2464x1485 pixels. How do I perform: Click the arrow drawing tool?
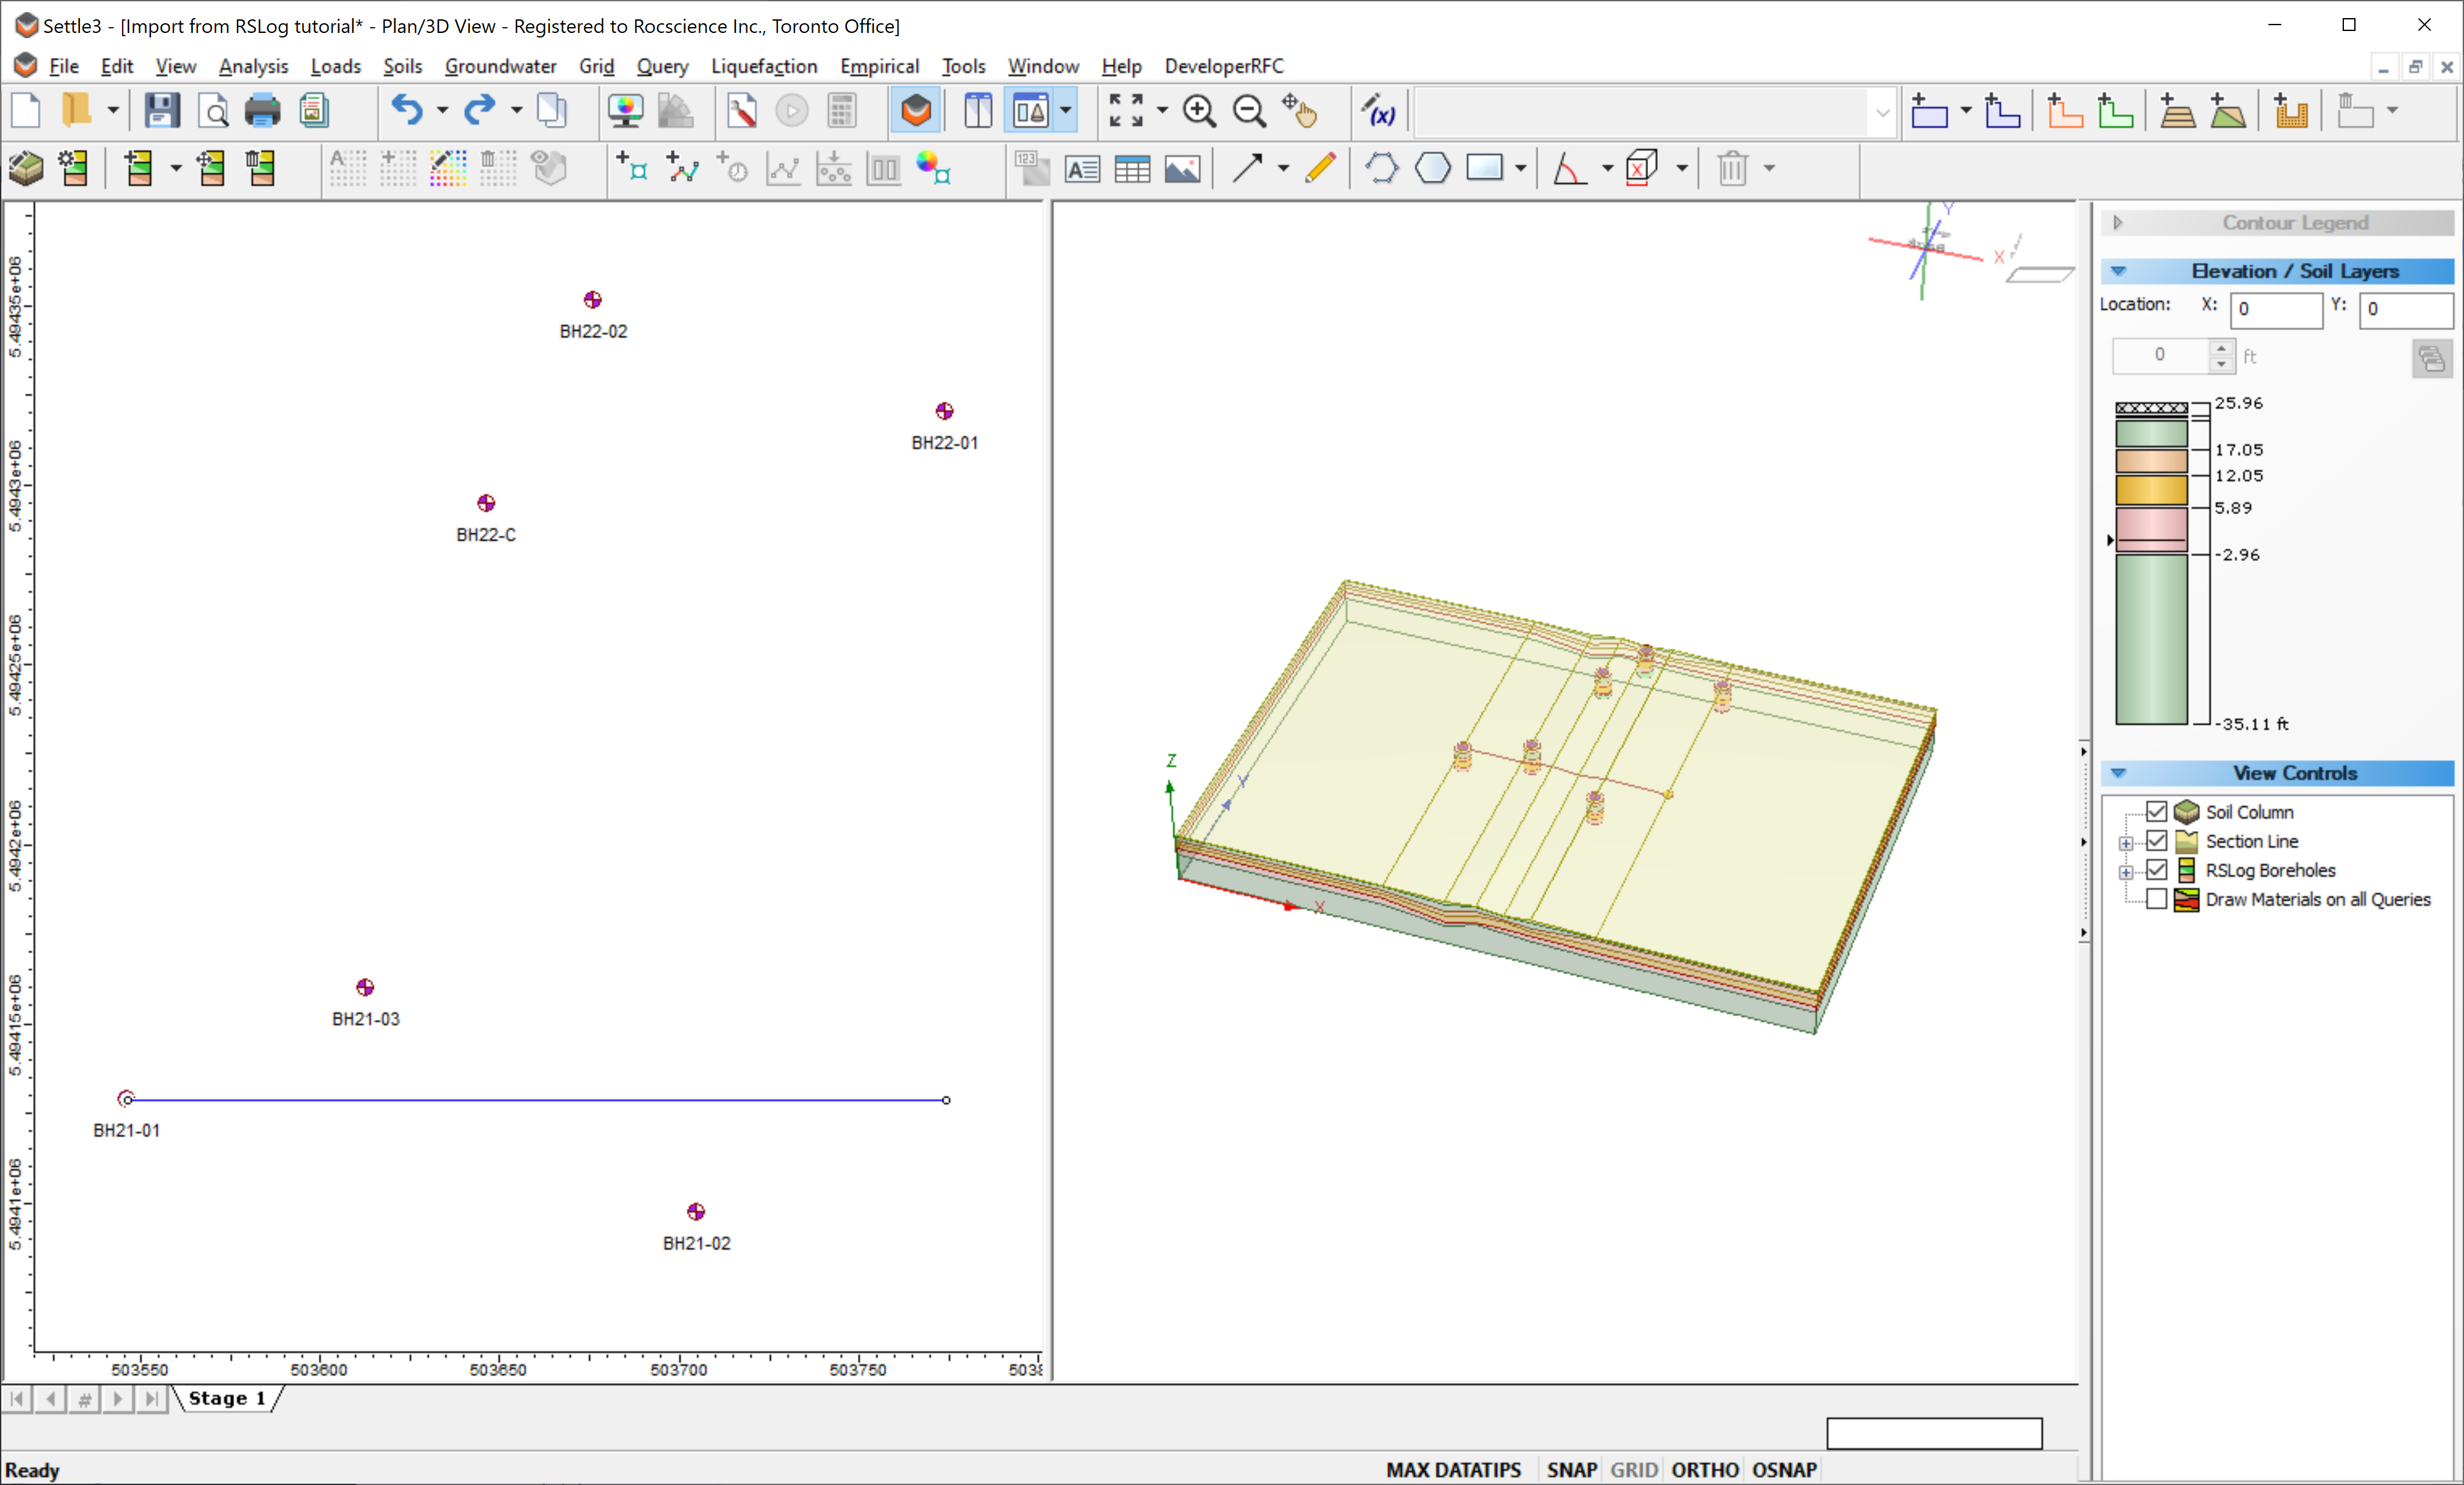(x=1248, y=168)
